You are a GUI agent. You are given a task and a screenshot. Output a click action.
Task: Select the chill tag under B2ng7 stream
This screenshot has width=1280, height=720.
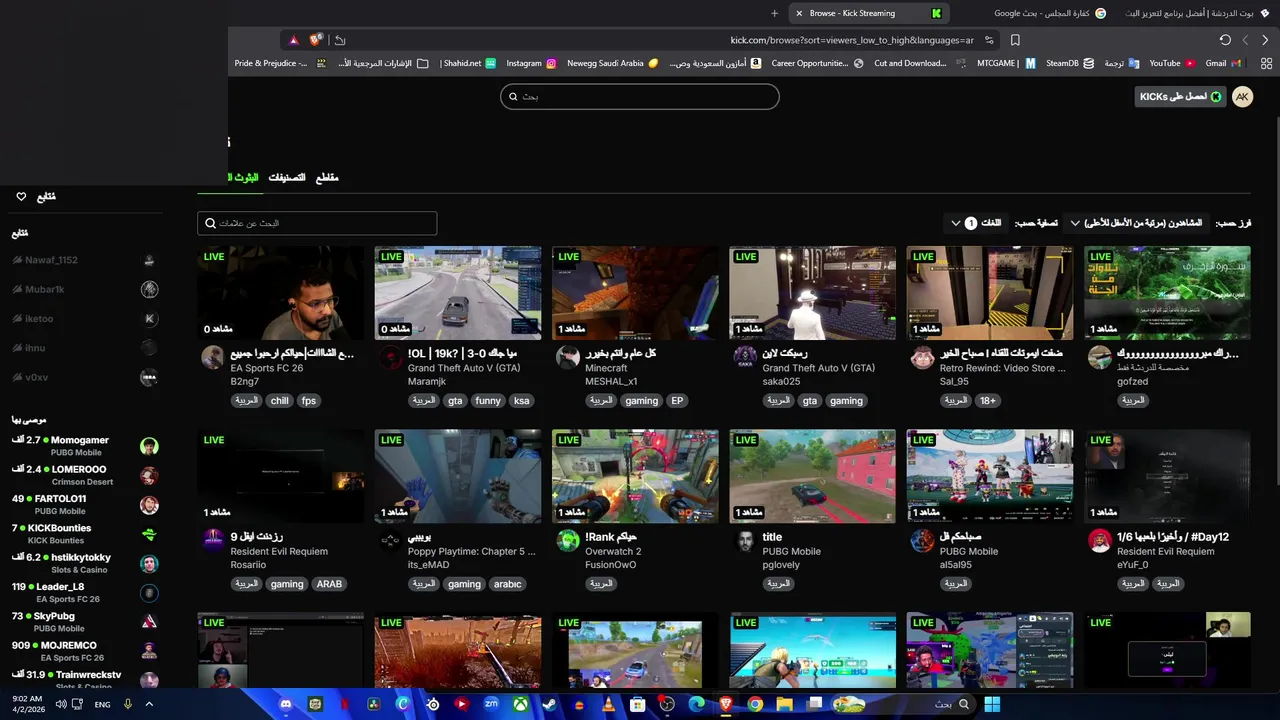coord(279,401)
